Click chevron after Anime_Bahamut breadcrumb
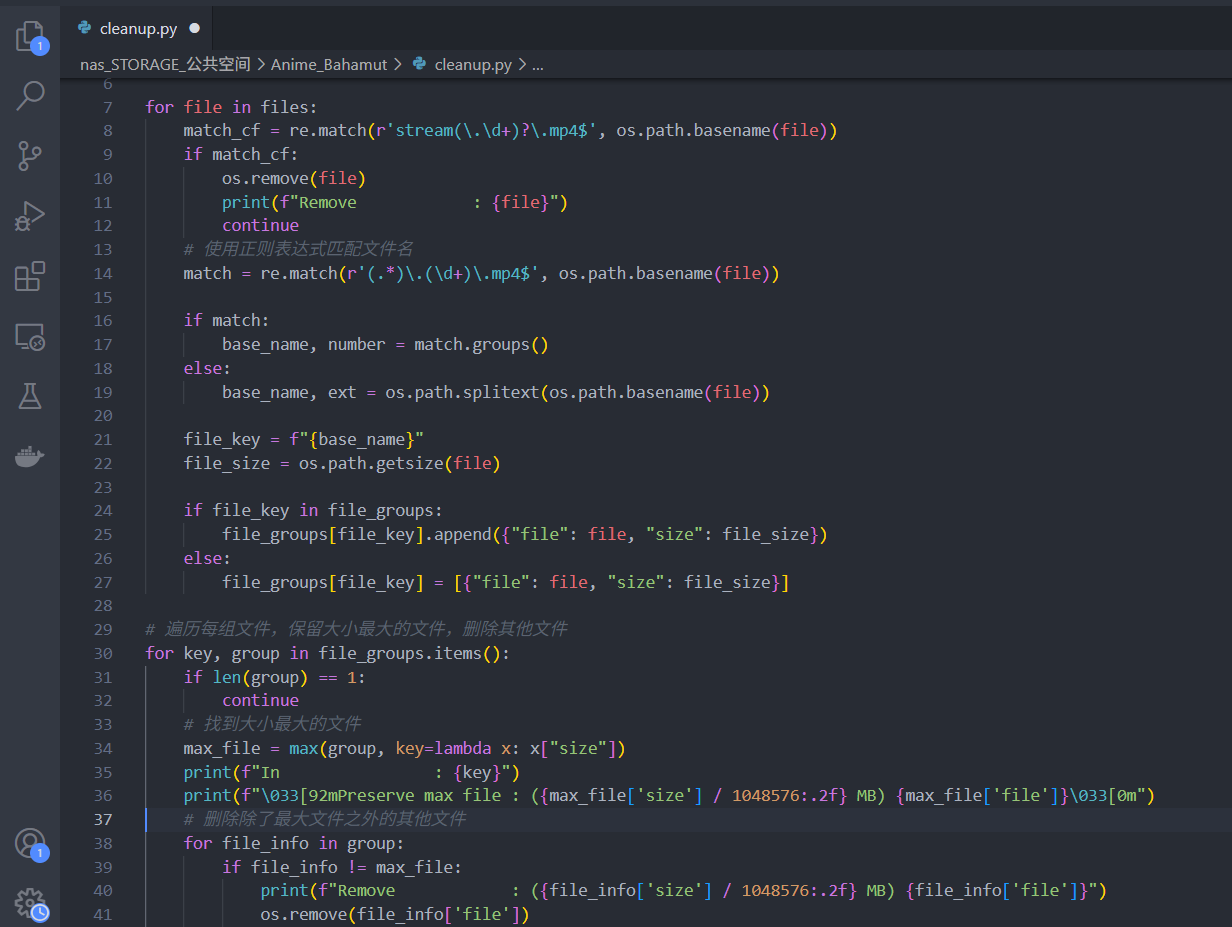This screenshot has width=1232, height=927. click(398, 64)
